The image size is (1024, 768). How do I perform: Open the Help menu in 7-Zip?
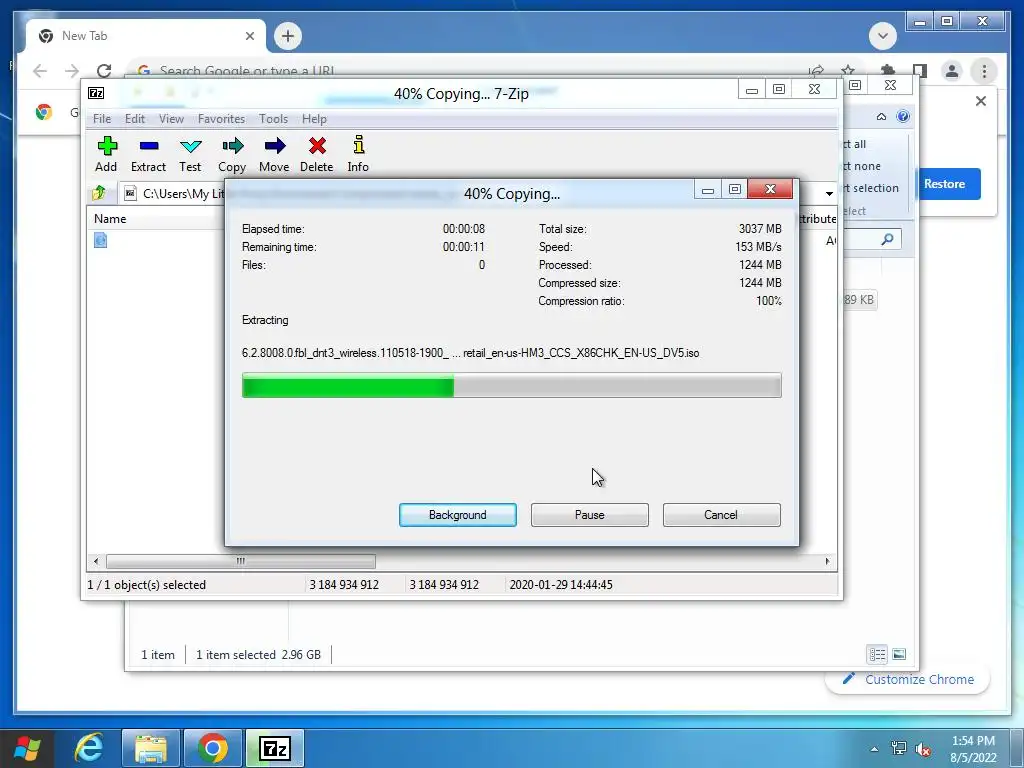314,119
